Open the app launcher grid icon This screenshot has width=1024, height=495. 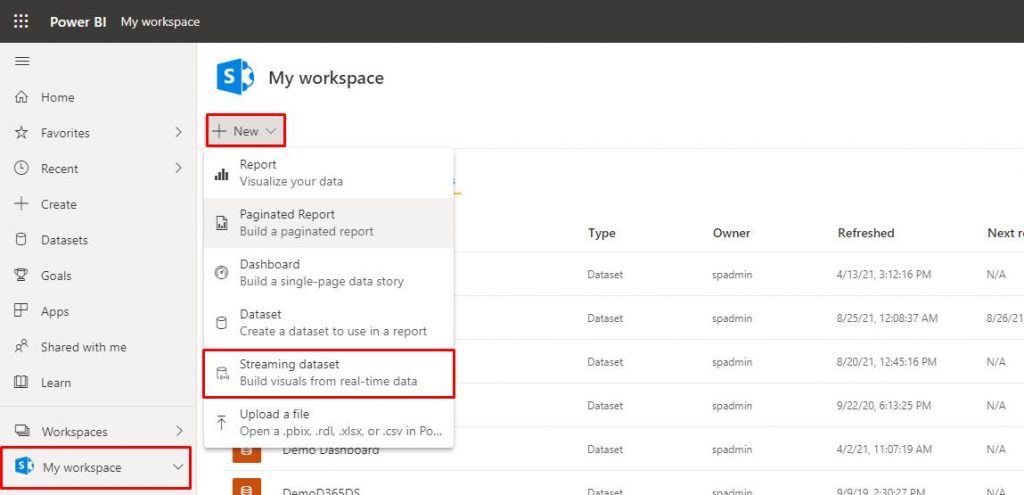[21, 22]
